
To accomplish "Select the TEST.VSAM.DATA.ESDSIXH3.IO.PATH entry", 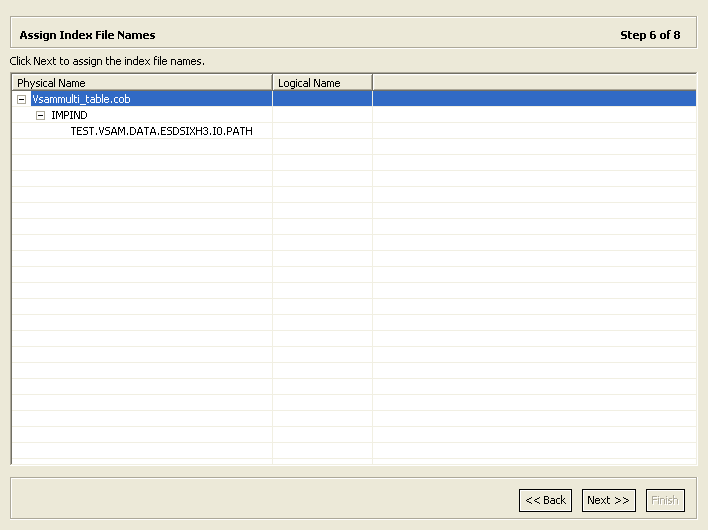I will [x=161, y=131].
